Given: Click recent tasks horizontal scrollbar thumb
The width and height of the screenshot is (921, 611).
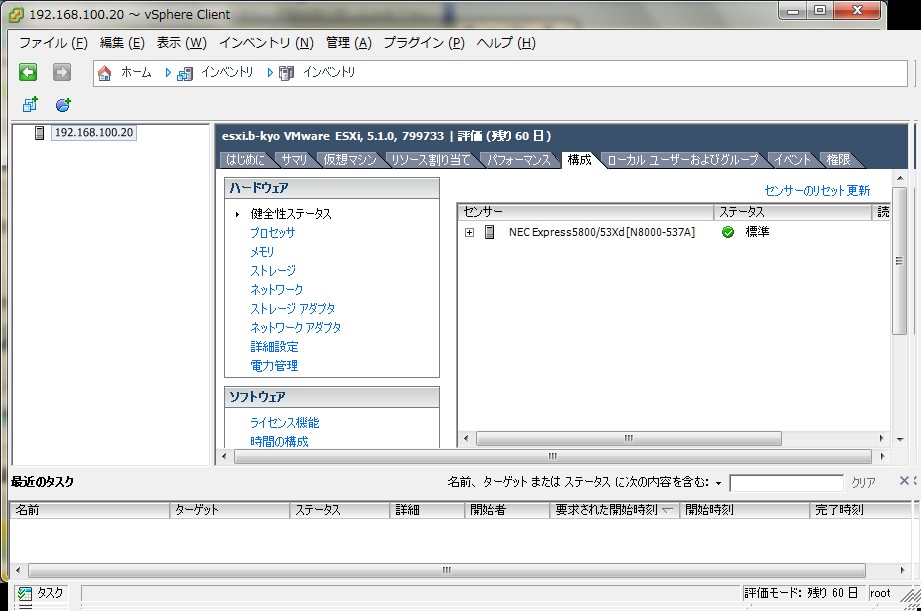Looking at the screenshot, I should tap(447, 570).
